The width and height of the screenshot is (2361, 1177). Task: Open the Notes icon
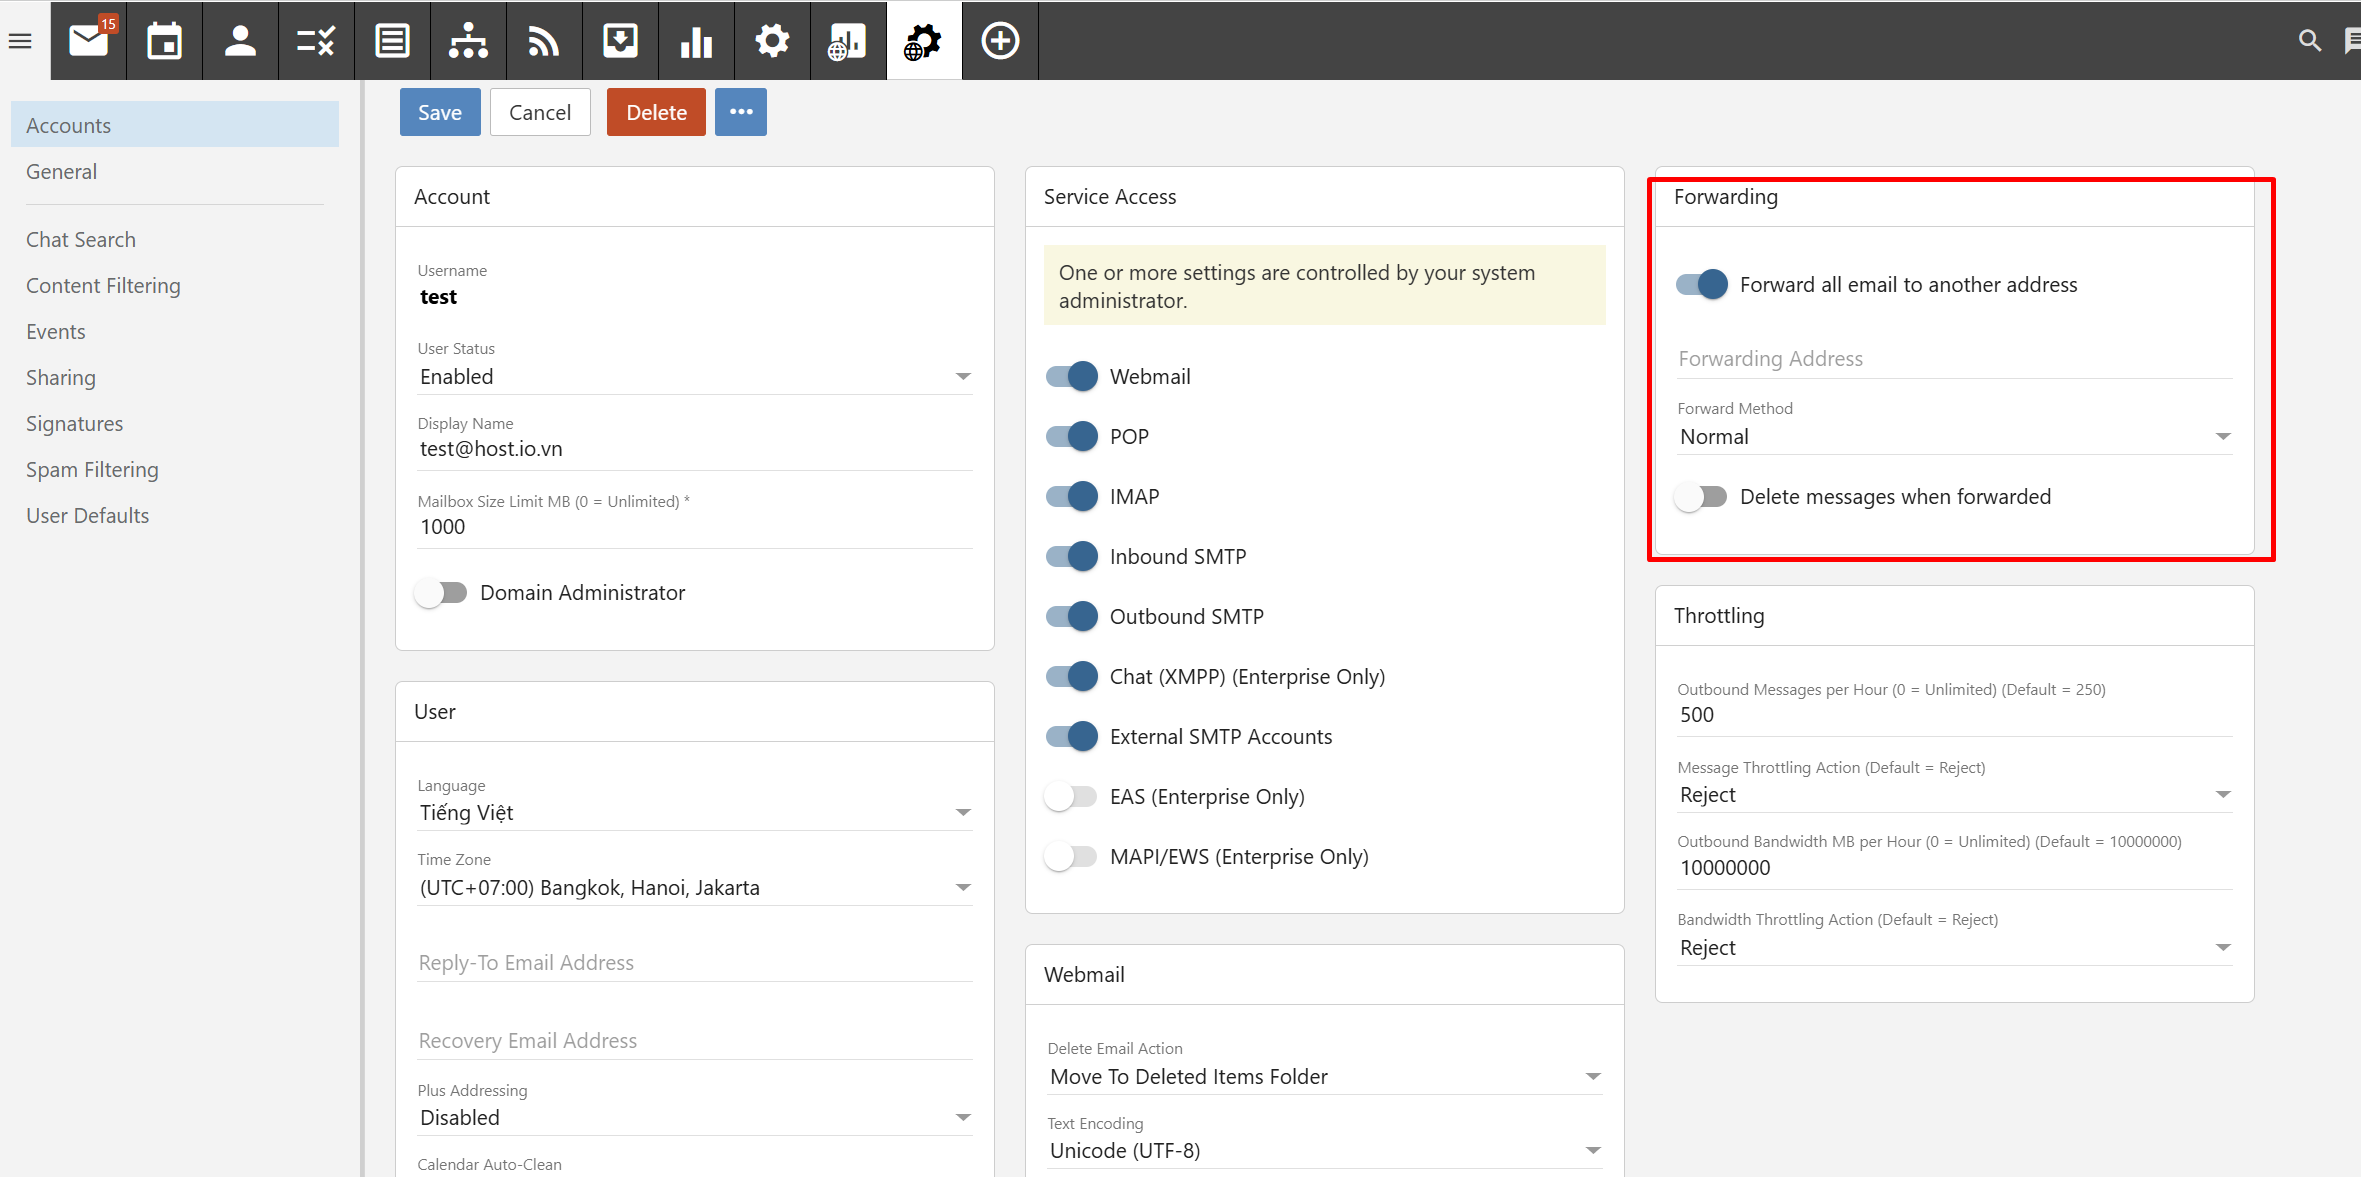coord(393,41)
